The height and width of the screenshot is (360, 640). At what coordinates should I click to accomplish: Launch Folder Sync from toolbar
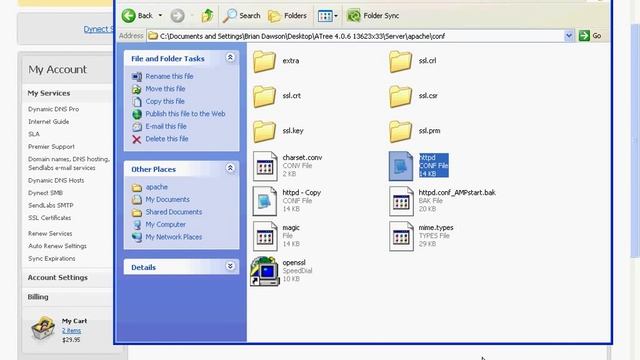point(373,16)
